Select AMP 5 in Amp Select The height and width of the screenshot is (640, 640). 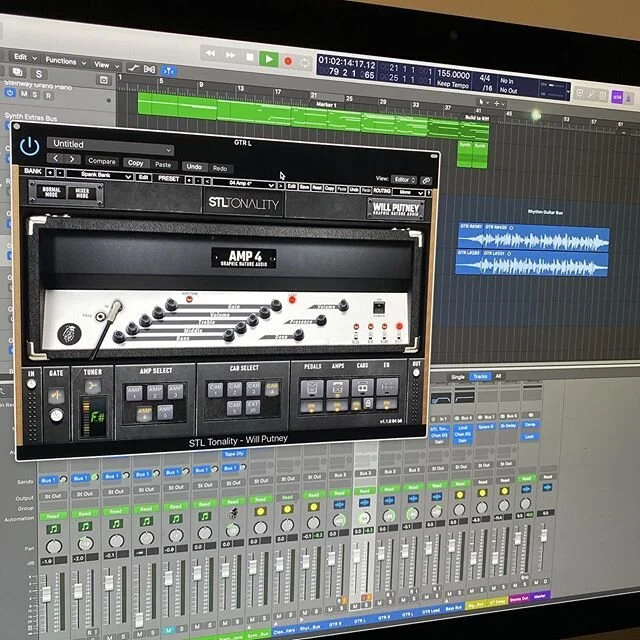(165, 411)
